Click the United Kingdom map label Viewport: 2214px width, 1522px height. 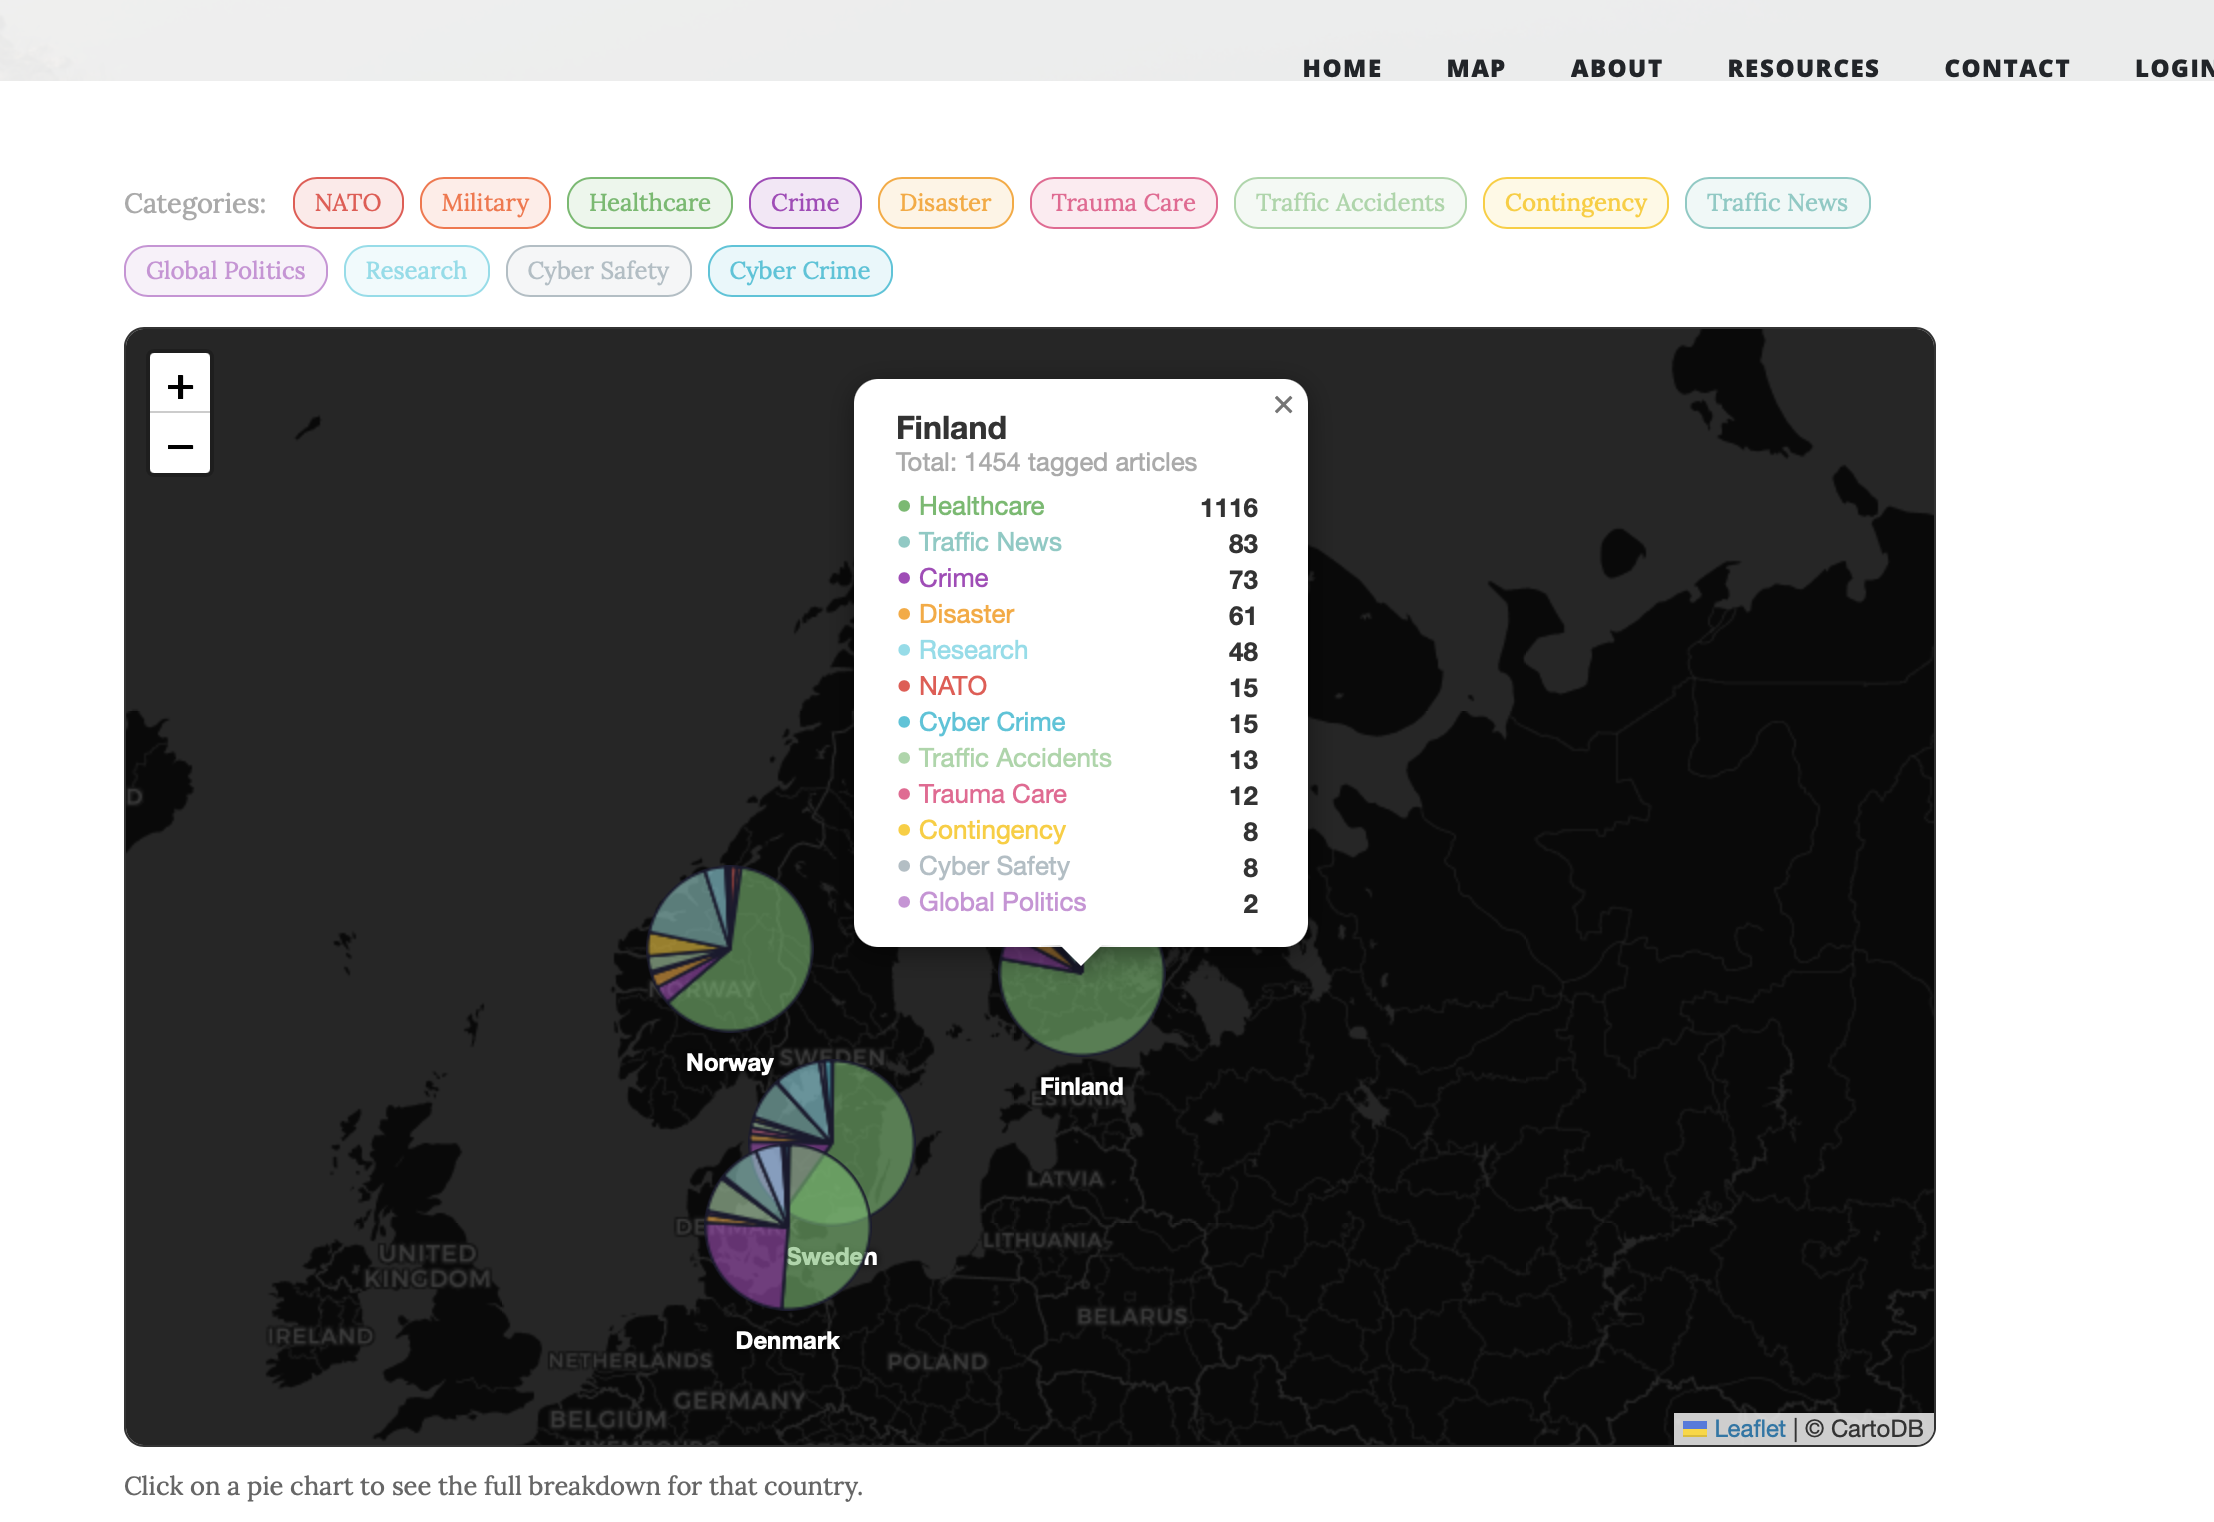[x=428, y=1266]
